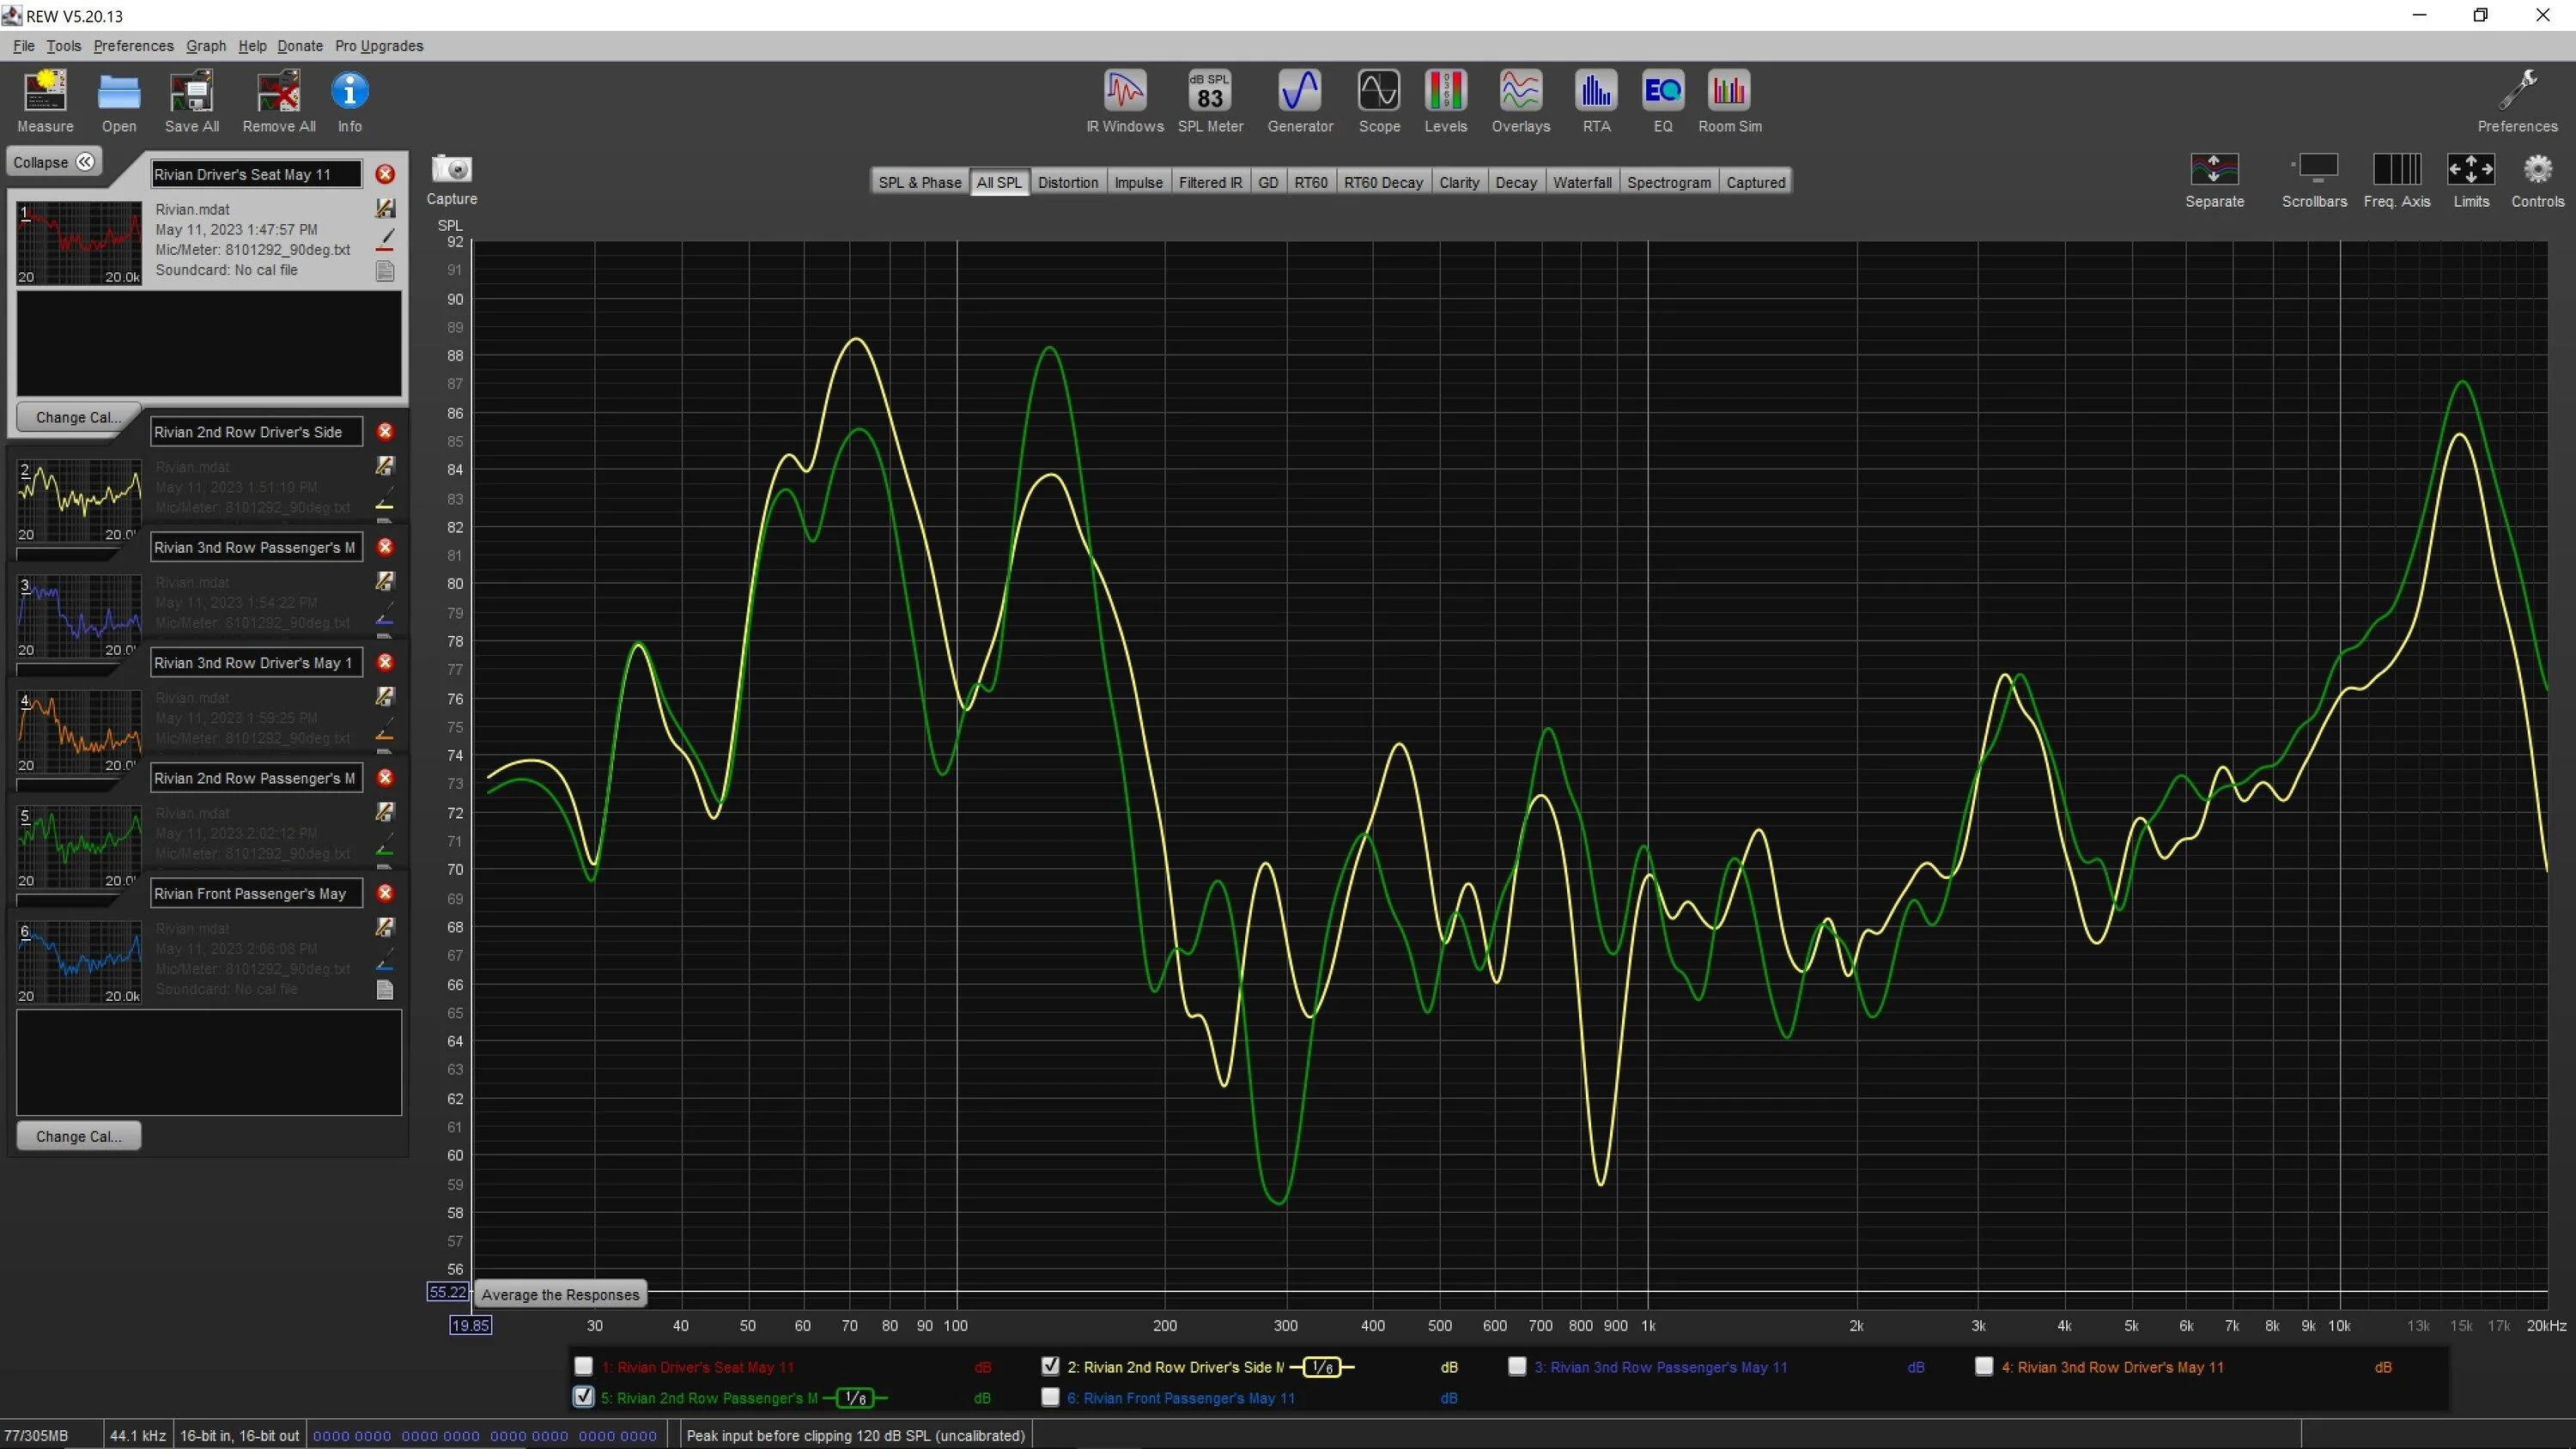This screenshot has width=2576, height=1449.
Task: Change trace colour for Rivian Driver's Seat
Action: pyautogui.click(x=385, y=240)
